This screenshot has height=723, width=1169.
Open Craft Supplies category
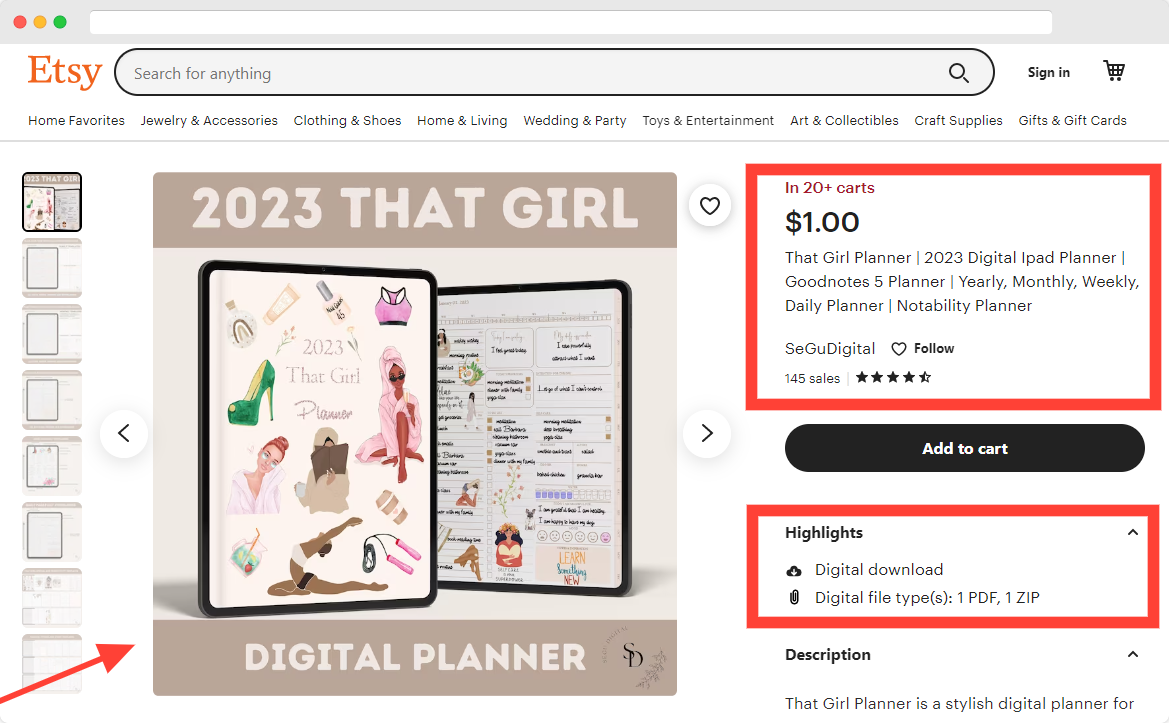[x=958, y=121]
